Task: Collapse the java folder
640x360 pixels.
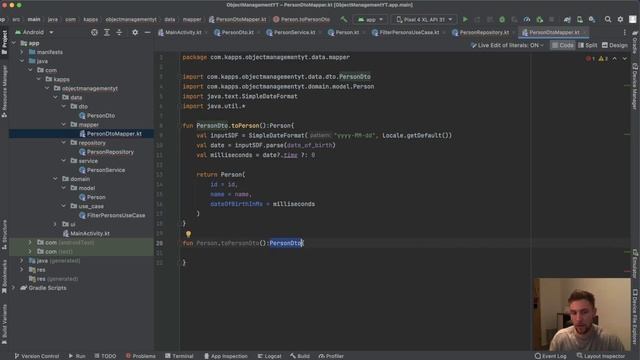Action: (x=22, y=61)
